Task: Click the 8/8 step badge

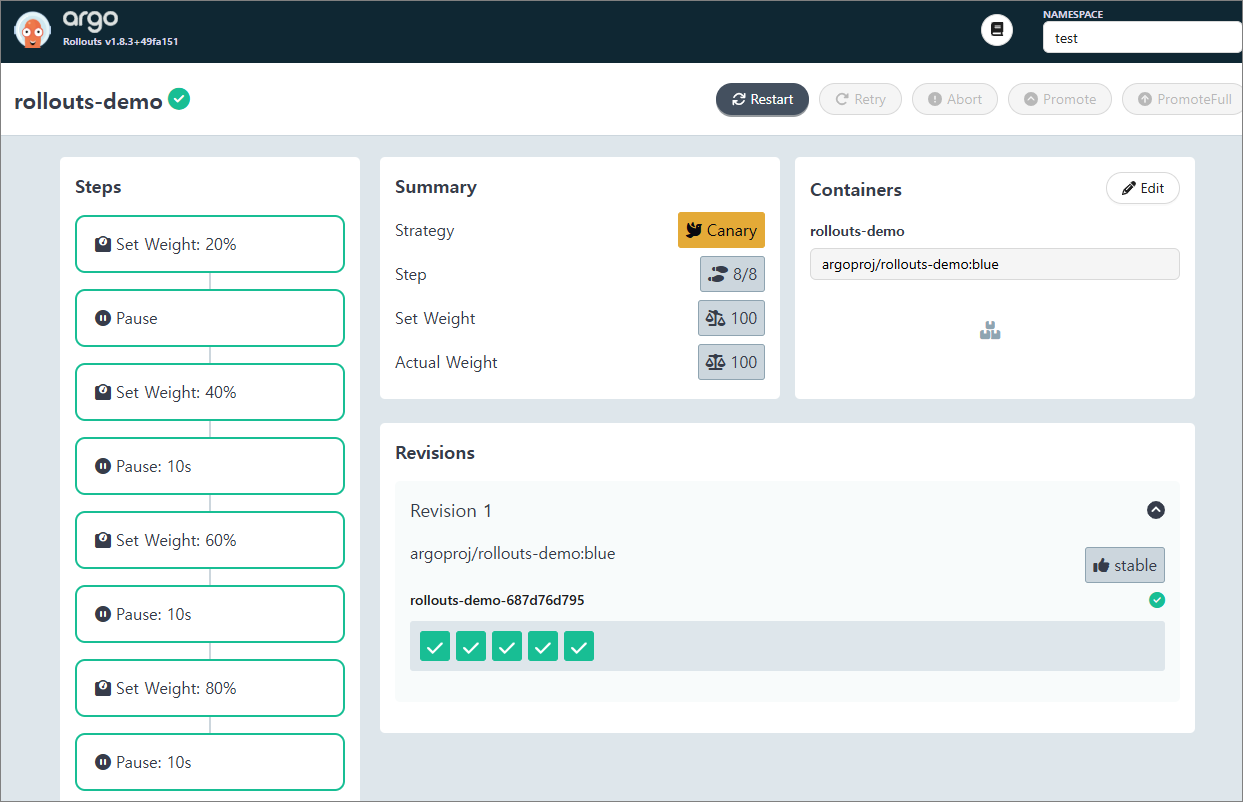Action: coord(732,274)
